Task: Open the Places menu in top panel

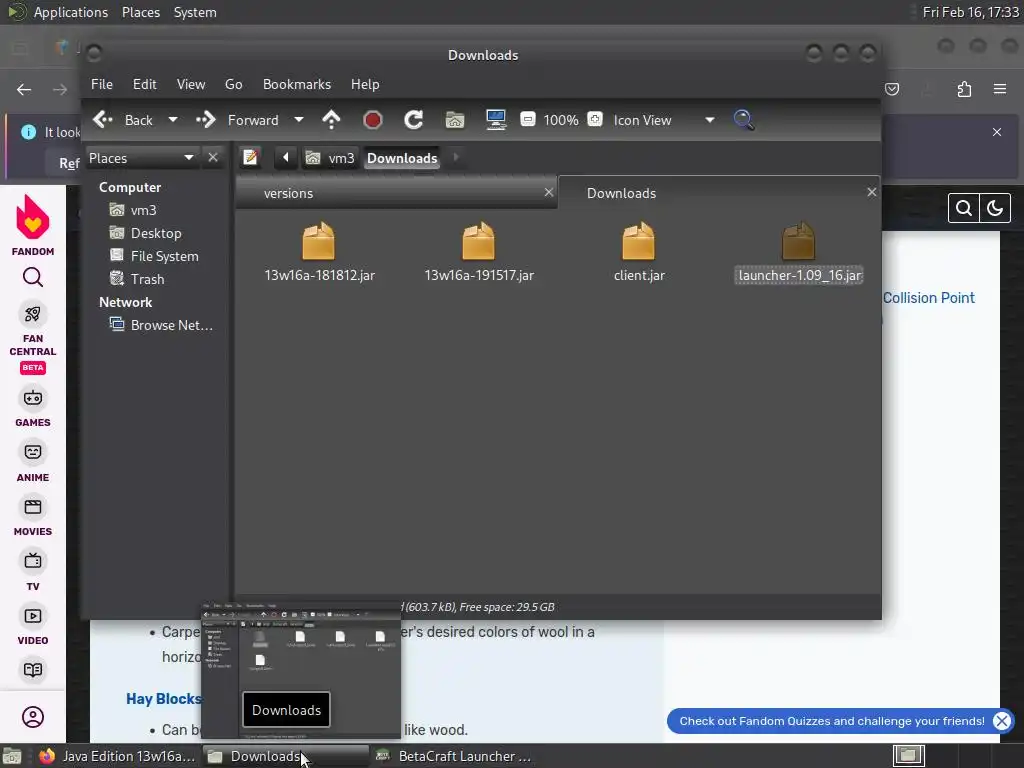Action: tap(140, 12)
